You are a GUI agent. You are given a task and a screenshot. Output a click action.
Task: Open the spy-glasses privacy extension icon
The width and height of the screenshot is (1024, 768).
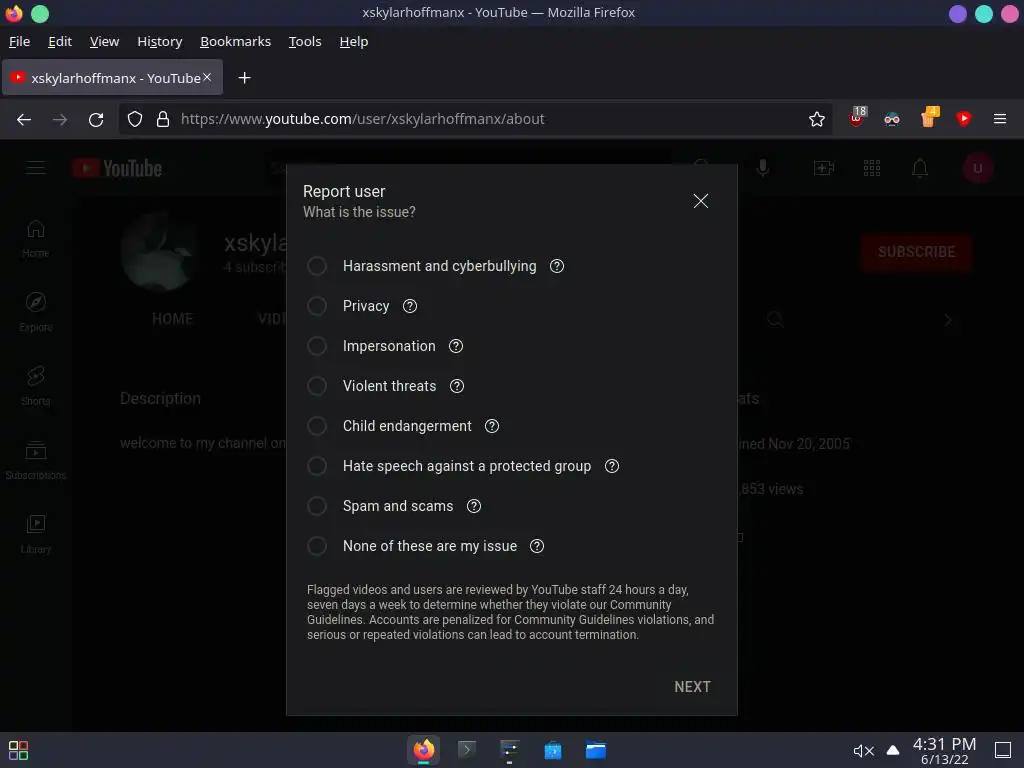pos(891,119)
